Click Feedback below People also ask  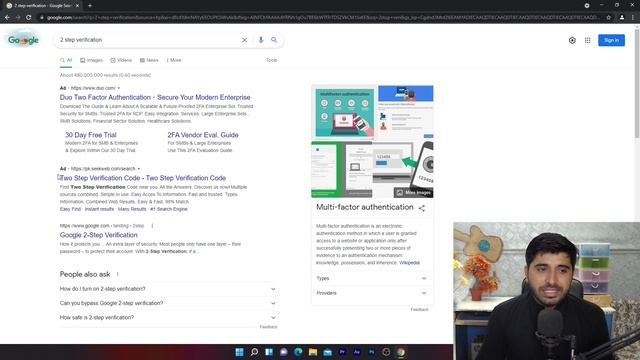[268, 327]
